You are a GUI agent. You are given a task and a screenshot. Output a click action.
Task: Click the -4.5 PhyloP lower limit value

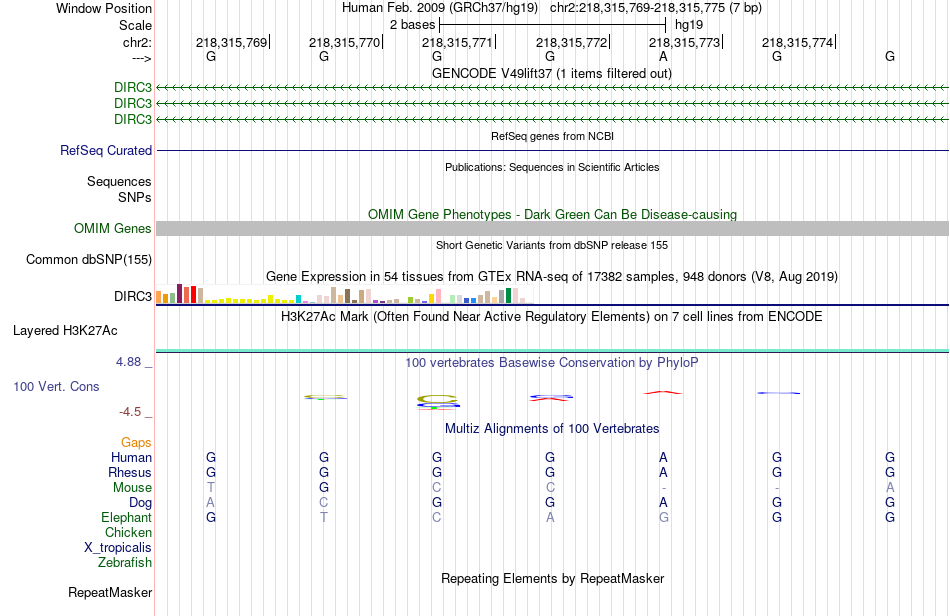pyautogui.click(x=130, y=412)
